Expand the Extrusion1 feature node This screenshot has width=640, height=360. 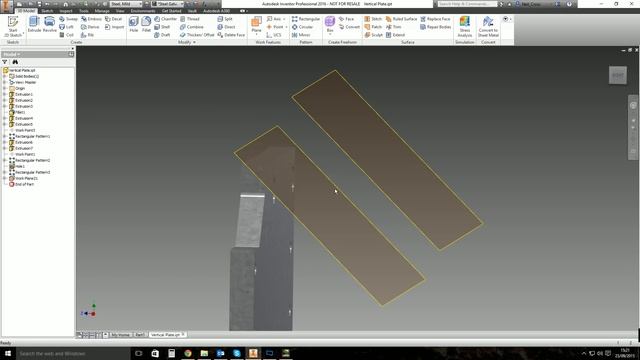pos(4,94)
